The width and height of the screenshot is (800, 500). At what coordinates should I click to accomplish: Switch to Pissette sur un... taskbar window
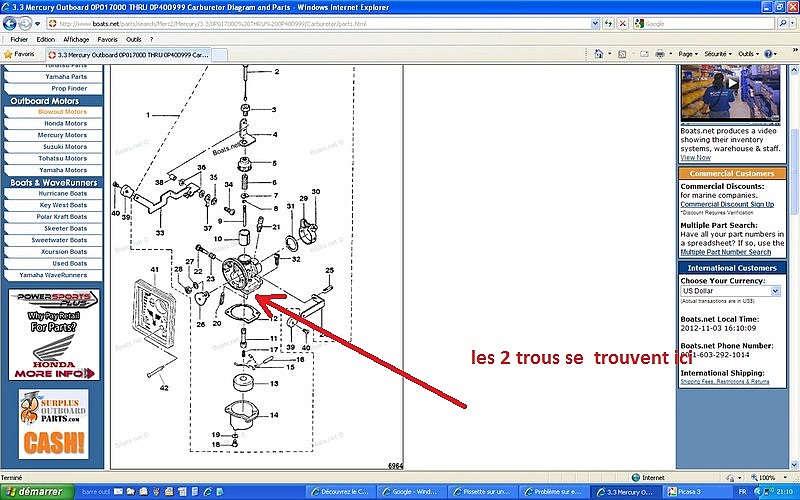click(481, 492)
